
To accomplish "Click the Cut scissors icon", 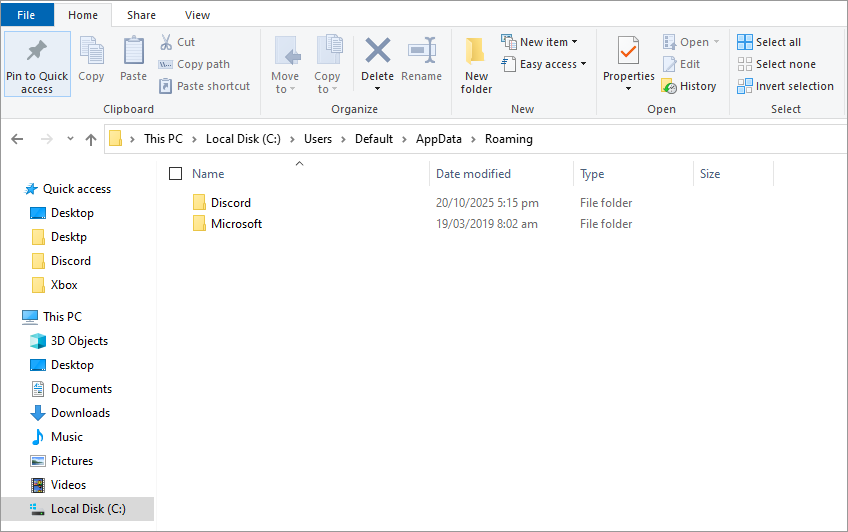I will click(x=166, y=42).
